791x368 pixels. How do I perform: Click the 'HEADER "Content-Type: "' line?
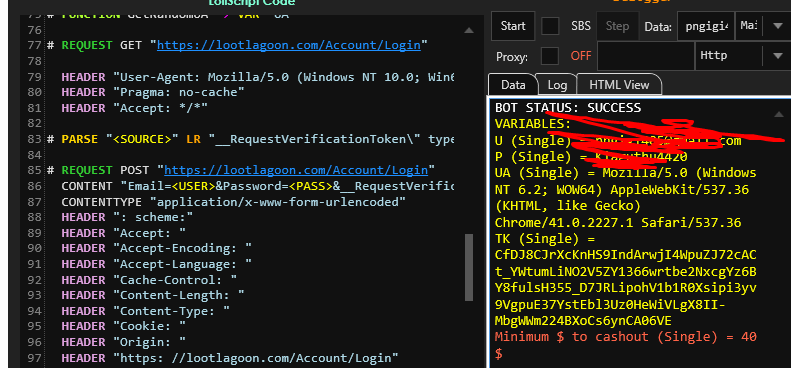pyautogui.click(x=145, y=311)
